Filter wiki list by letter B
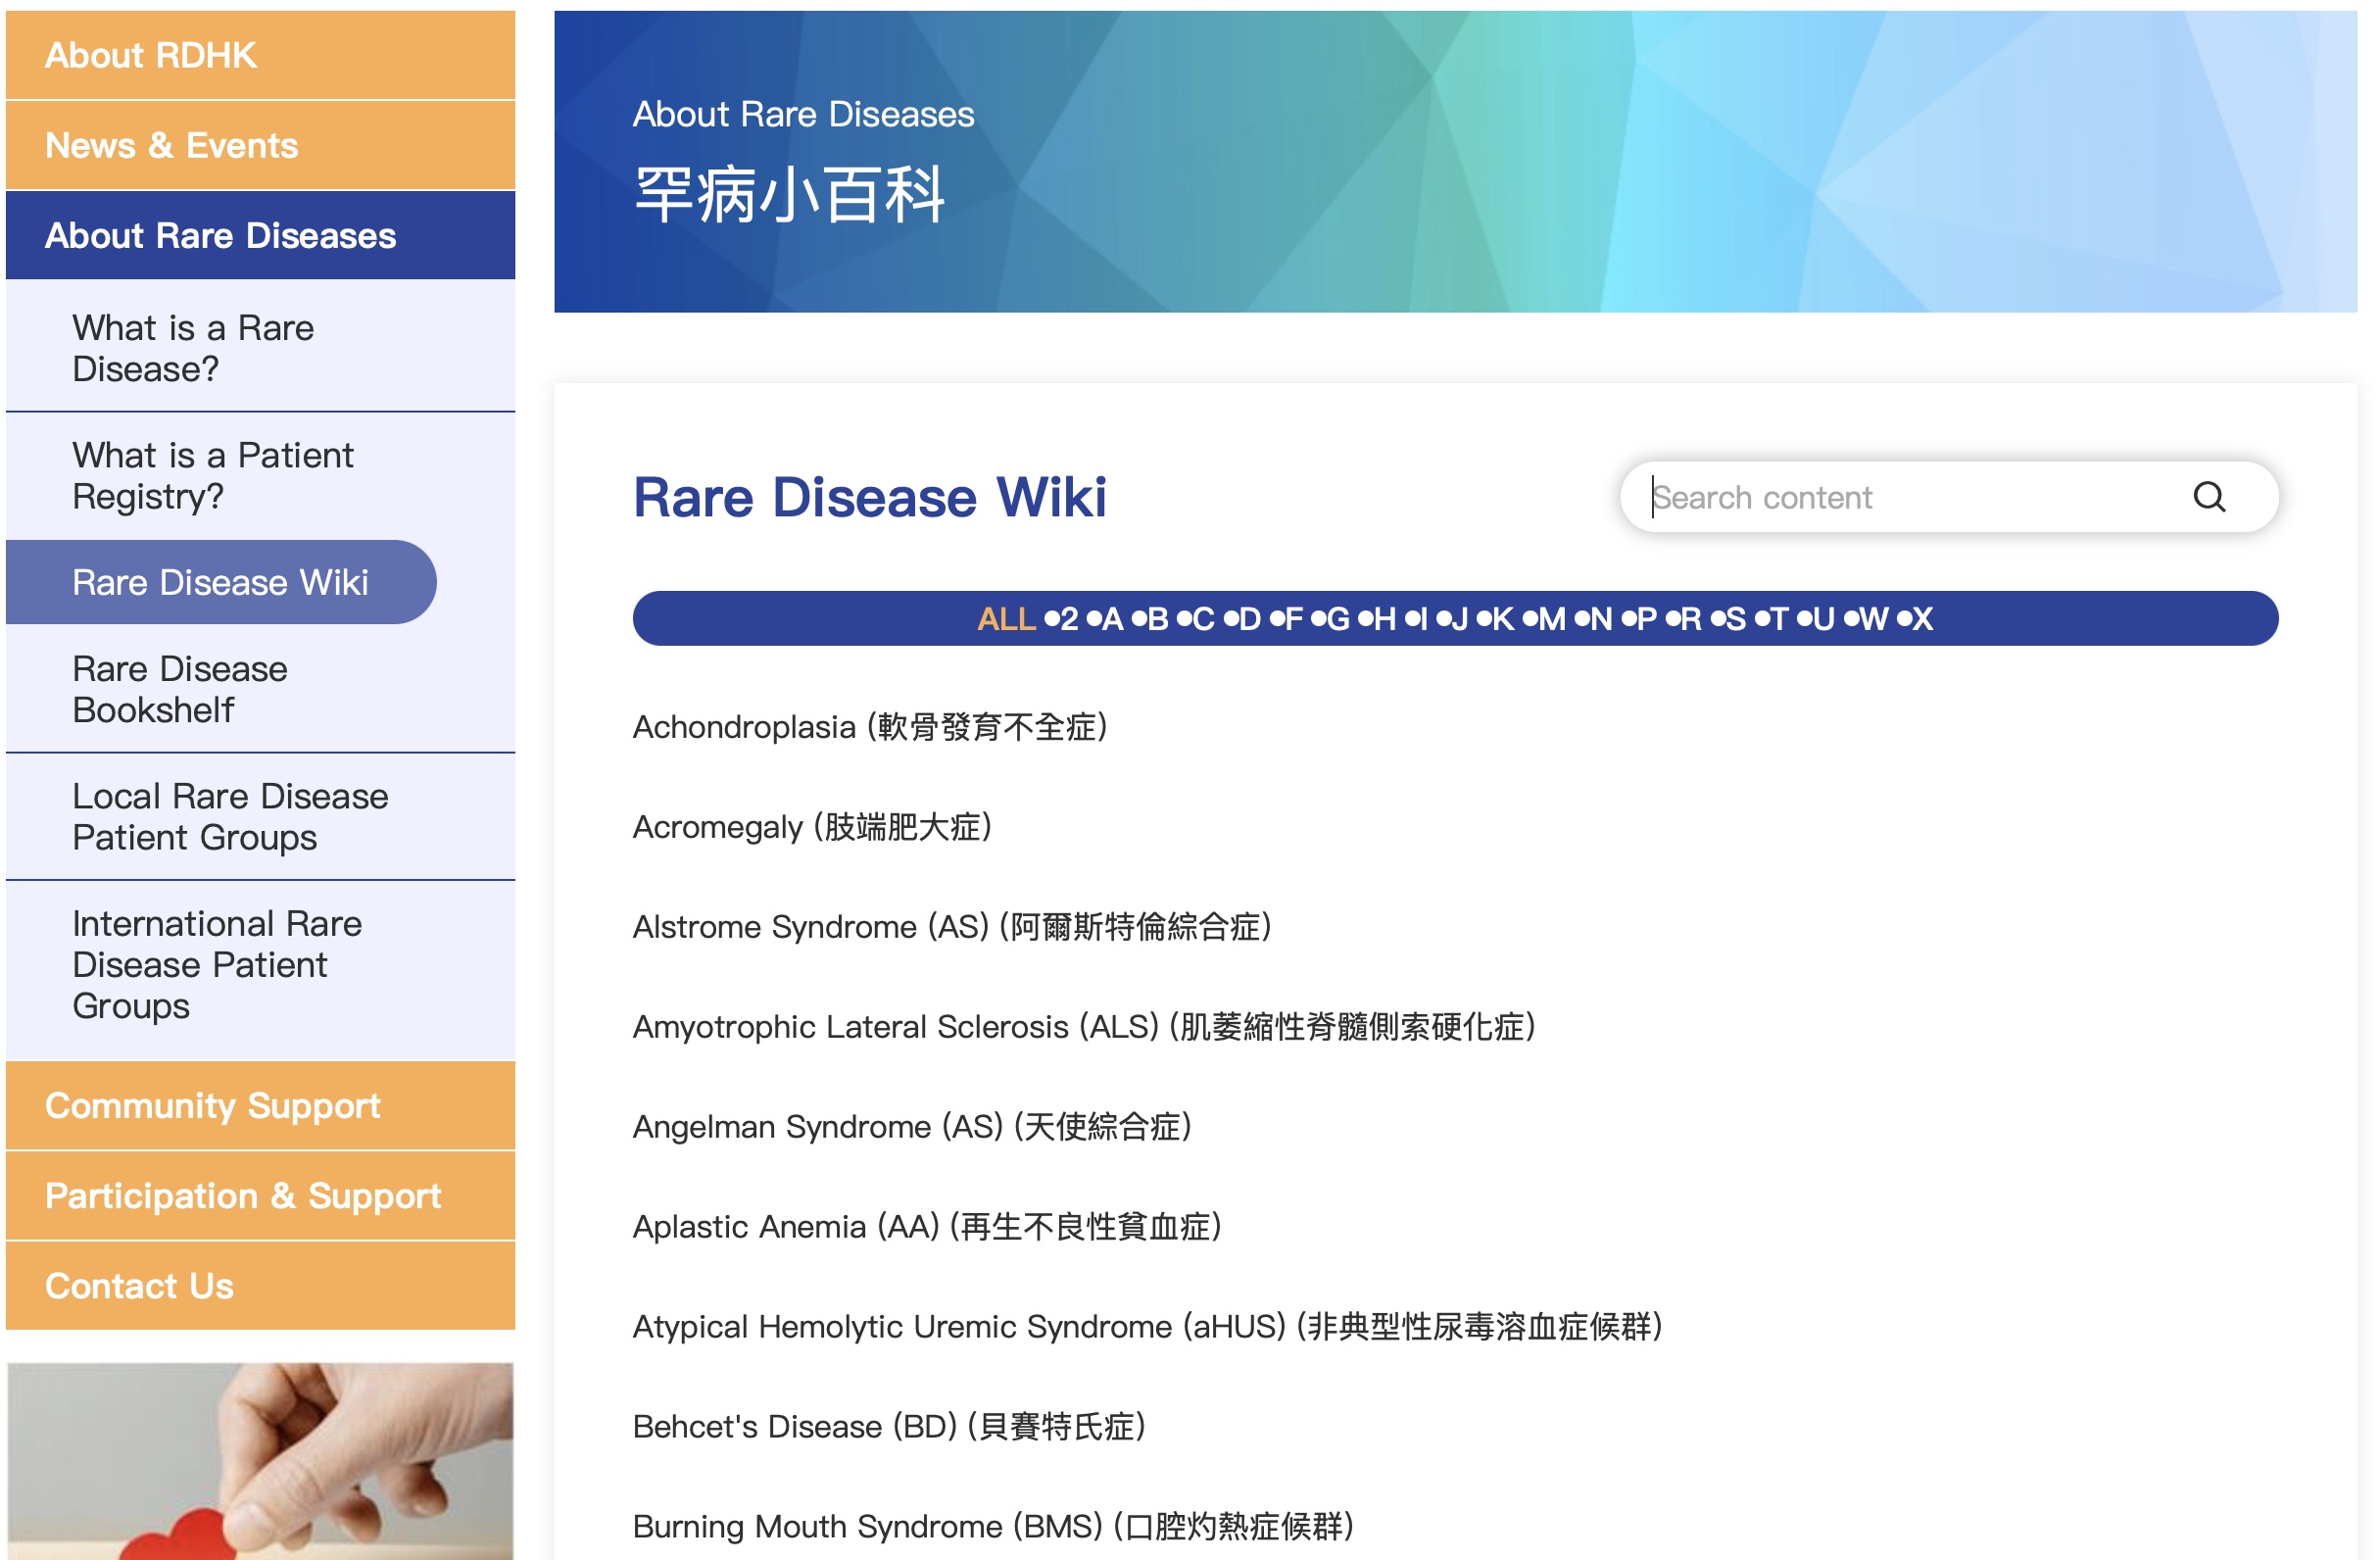 pyautogui.click(x=1157, y=618)
